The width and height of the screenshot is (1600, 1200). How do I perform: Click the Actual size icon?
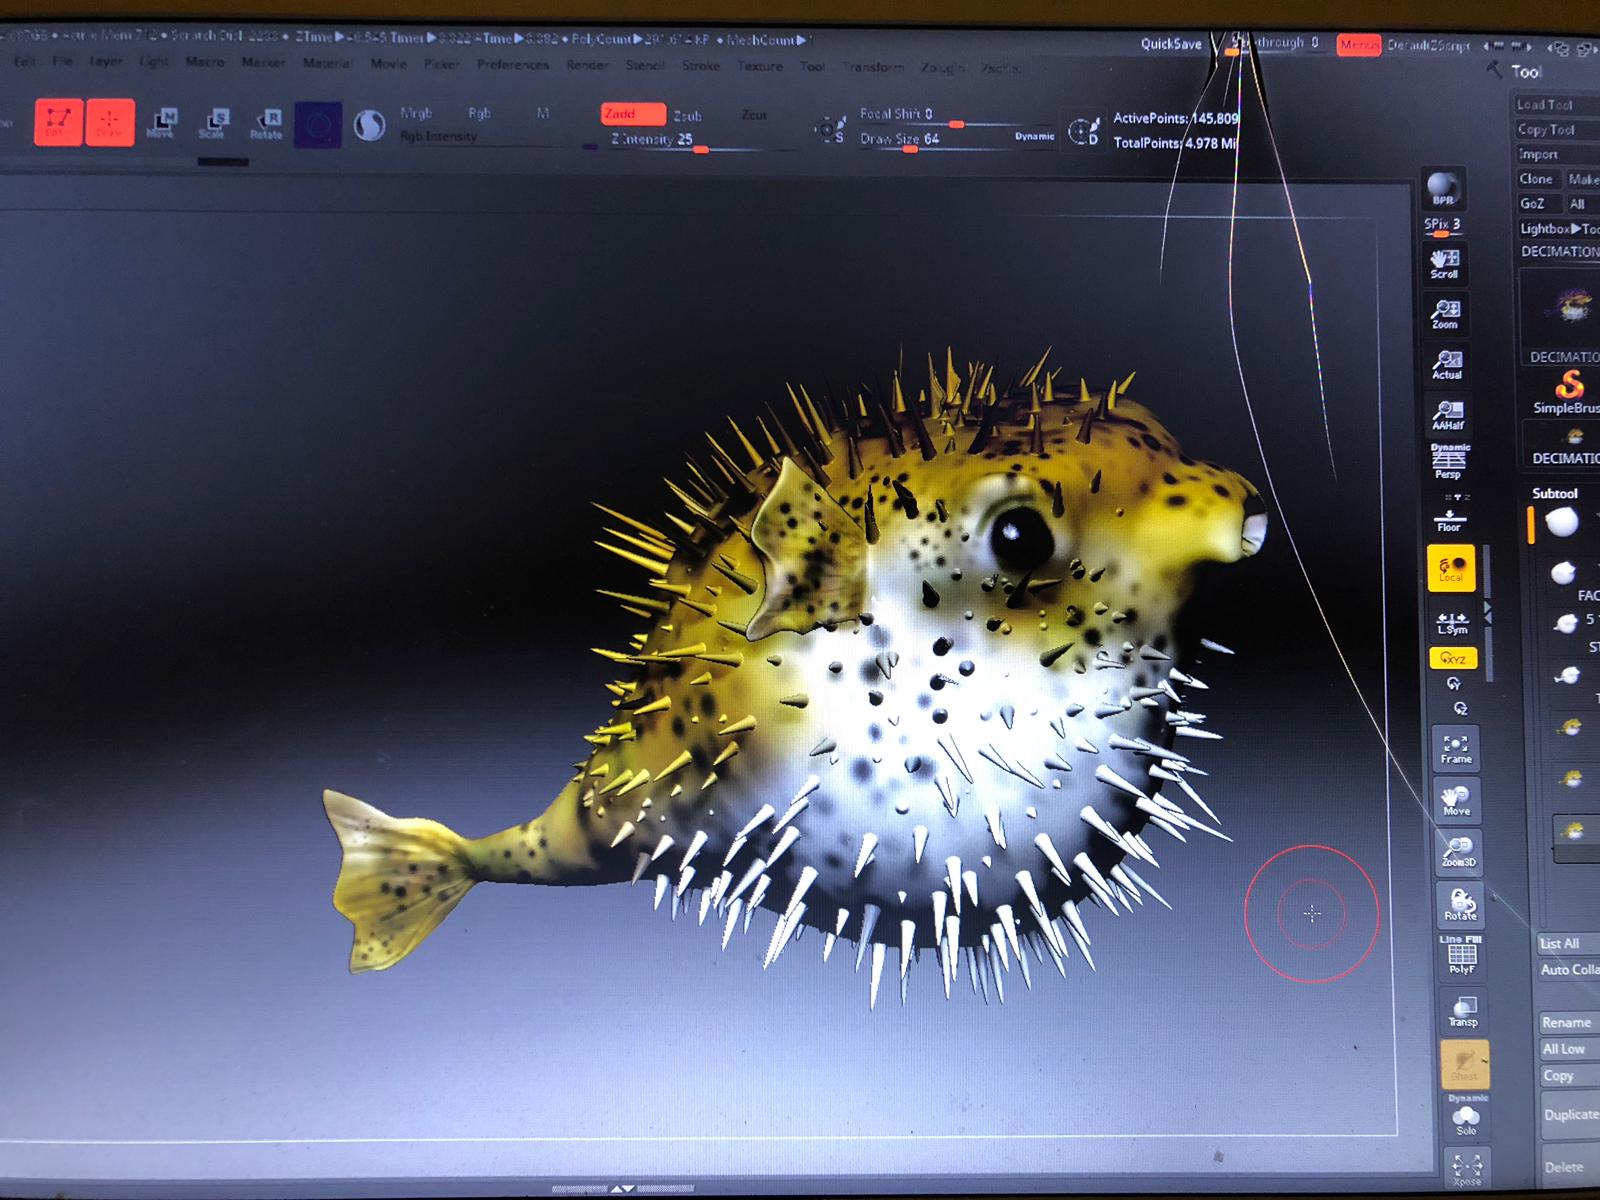pos(1447,364)
